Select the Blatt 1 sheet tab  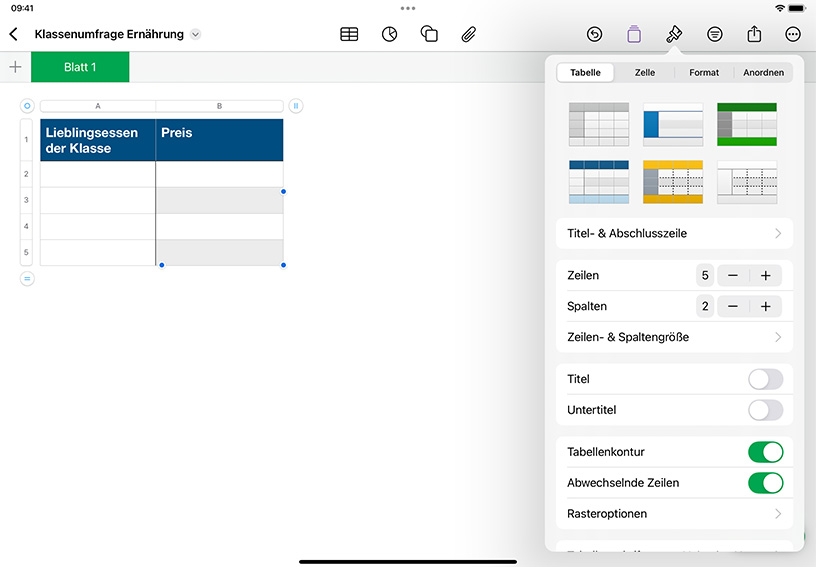(80, 67)
